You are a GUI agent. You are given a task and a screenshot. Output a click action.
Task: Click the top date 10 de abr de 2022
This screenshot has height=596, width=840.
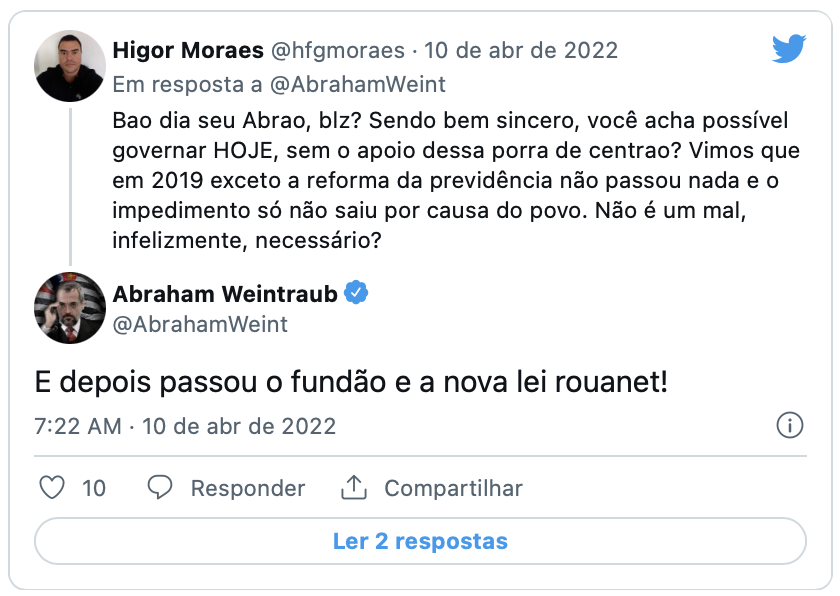(x=522, y=50)
